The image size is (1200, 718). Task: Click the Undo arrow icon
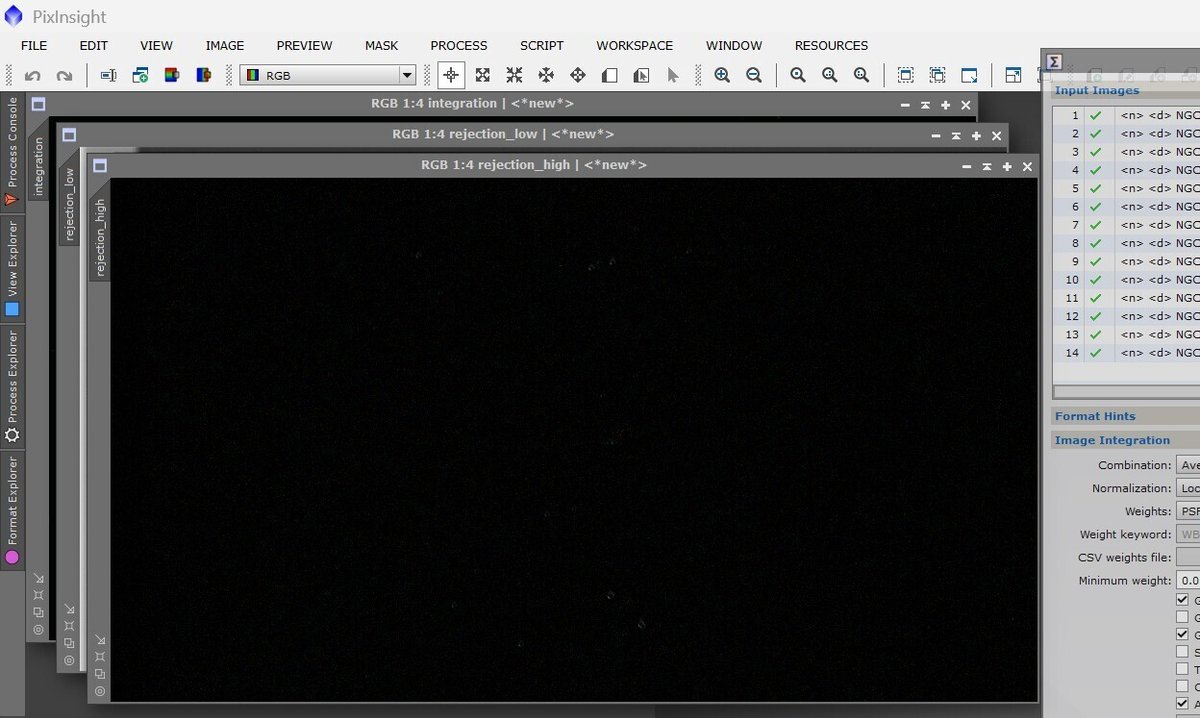pos(34,75)
